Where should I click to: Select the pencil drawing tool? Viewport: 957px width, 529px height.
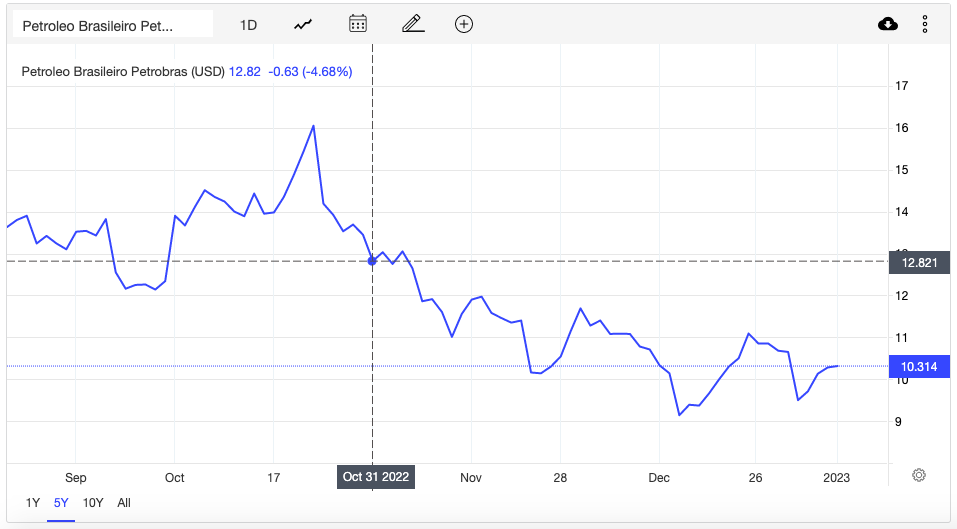click(x=413, y=24)
